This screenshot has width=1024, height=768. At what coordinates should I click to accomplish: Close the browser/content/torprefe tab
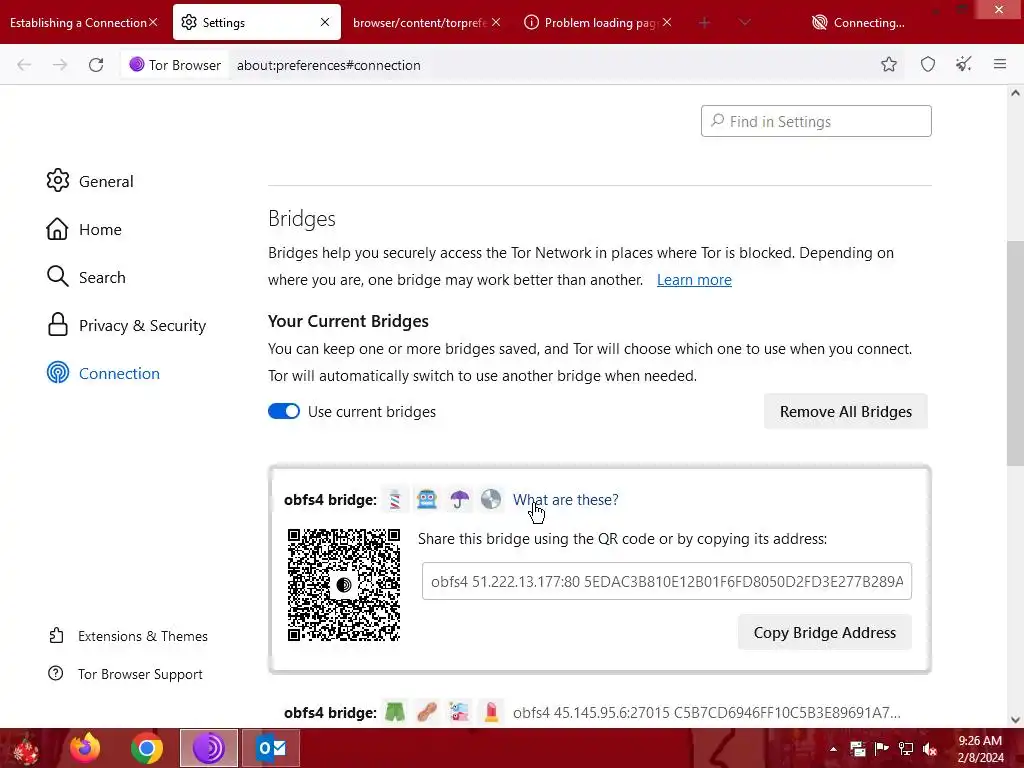[496, 22]
